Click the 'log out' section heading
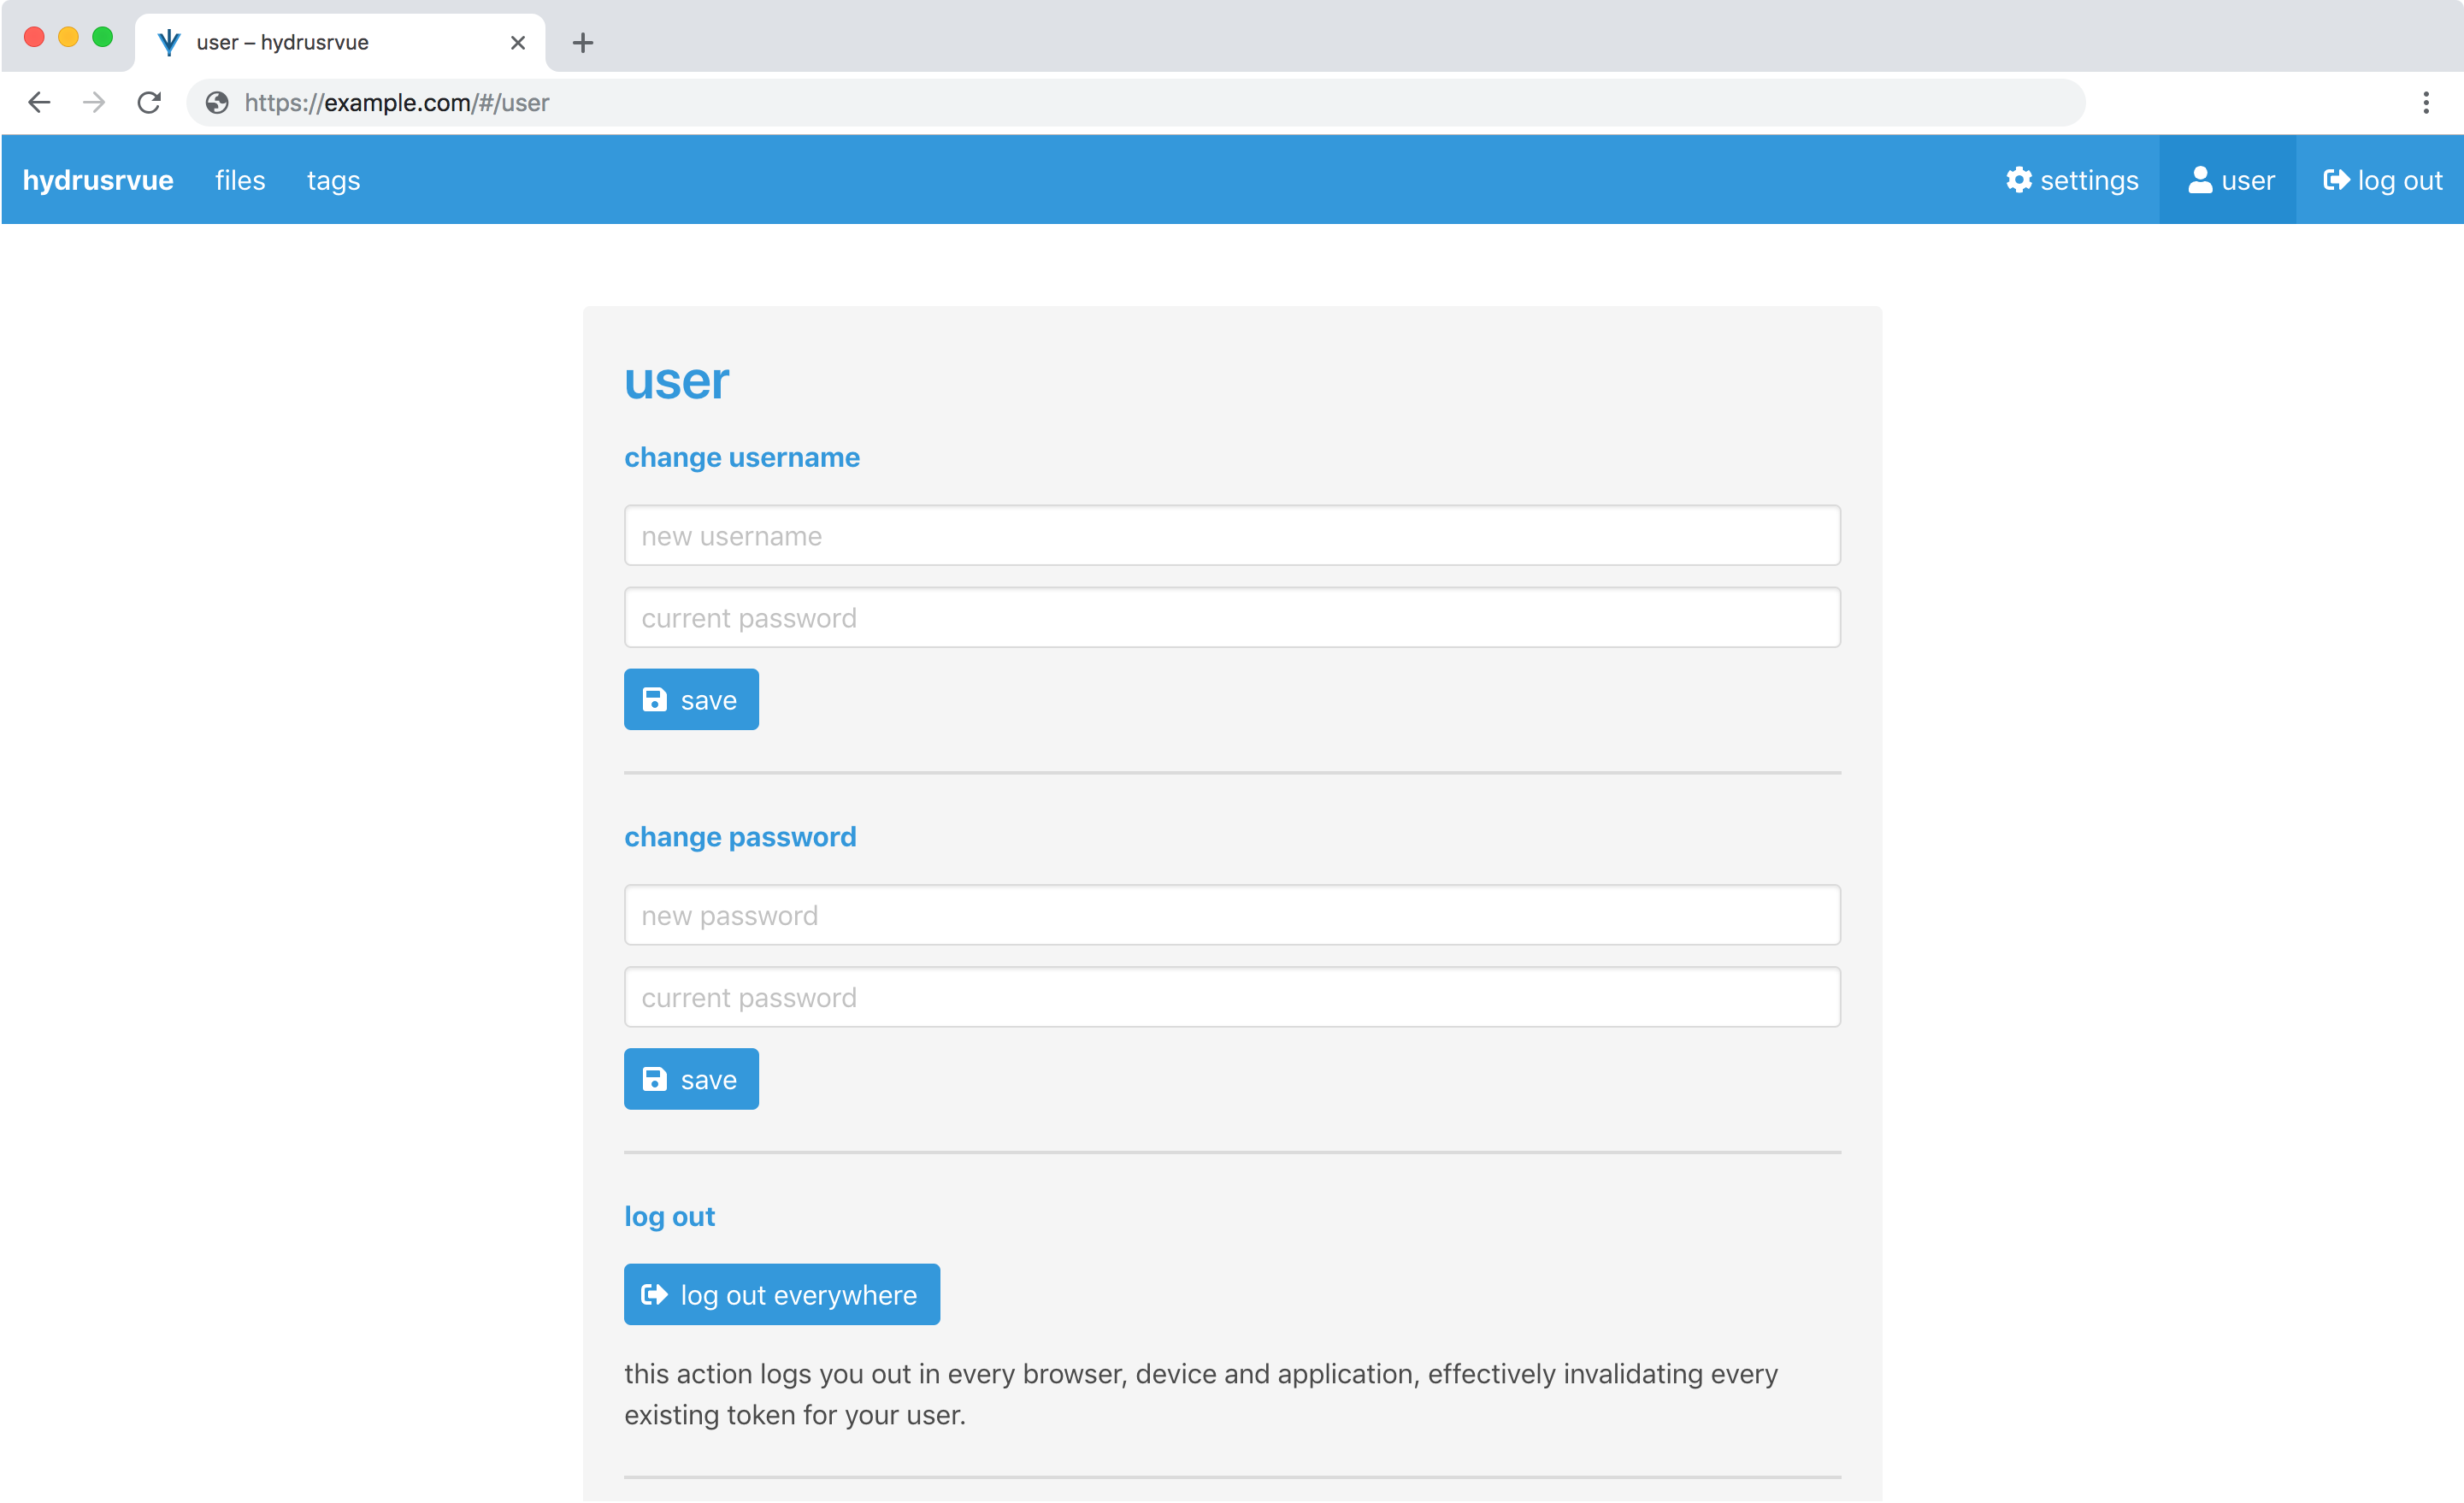2464x1503 pixels. pyautogui.click(x=669, y=1217)
